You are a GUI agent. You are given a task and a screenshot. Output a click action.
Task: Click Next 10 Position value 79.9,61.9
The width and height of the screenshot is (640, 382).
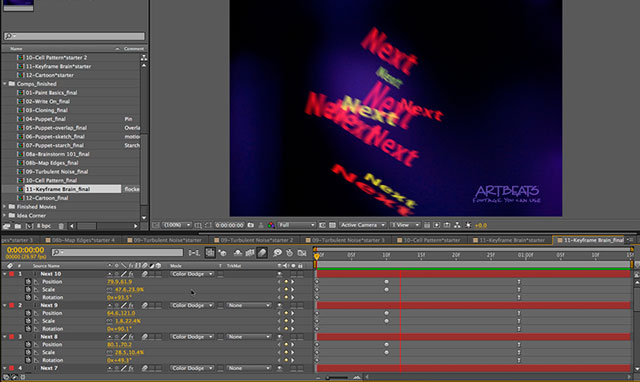(119, 282)
